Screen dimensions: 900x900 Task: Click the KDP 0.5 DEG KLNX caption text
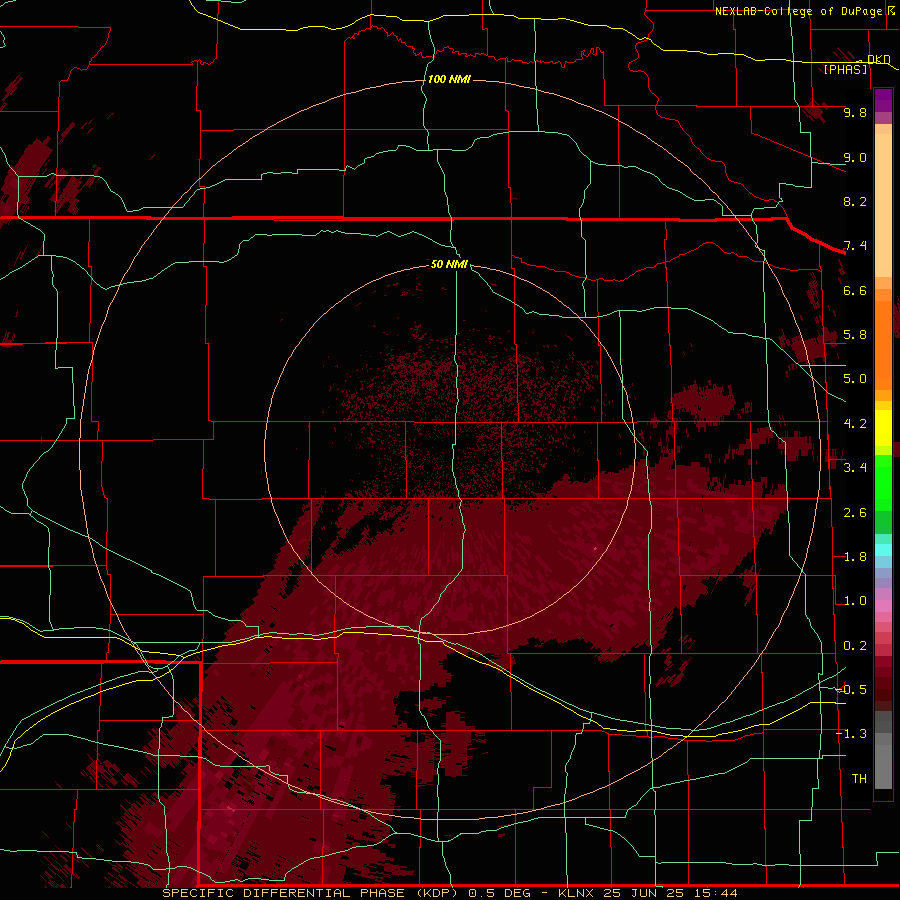(x=449, y=893)
